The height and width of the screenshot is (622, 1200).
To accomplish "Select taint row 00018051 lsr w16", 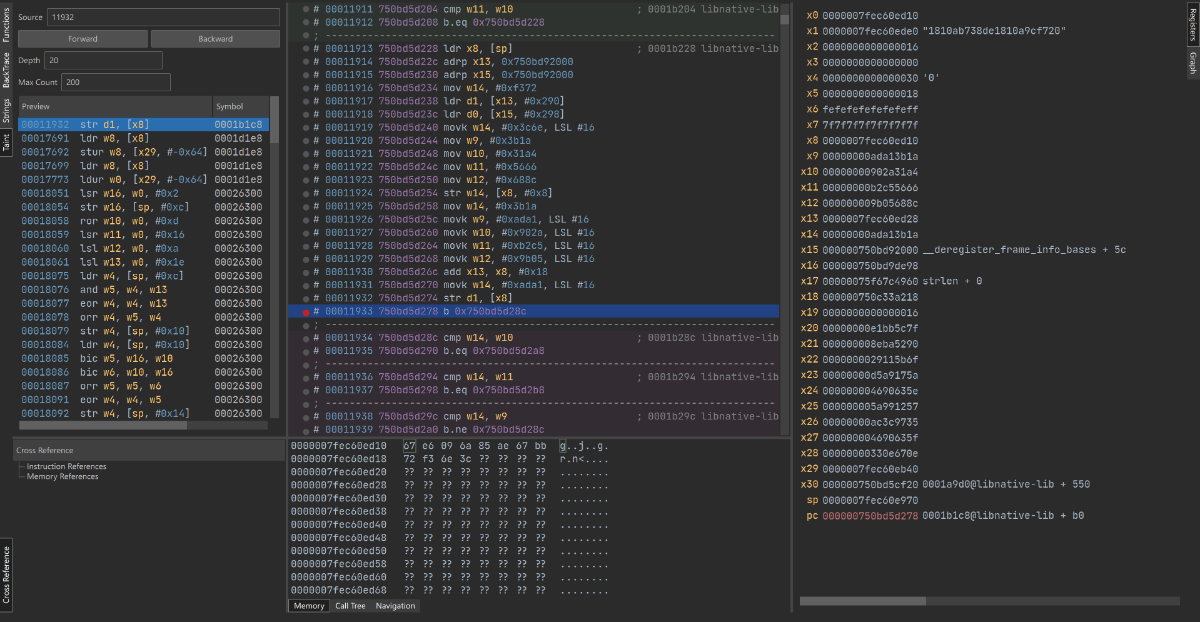I will click(143, 193).
